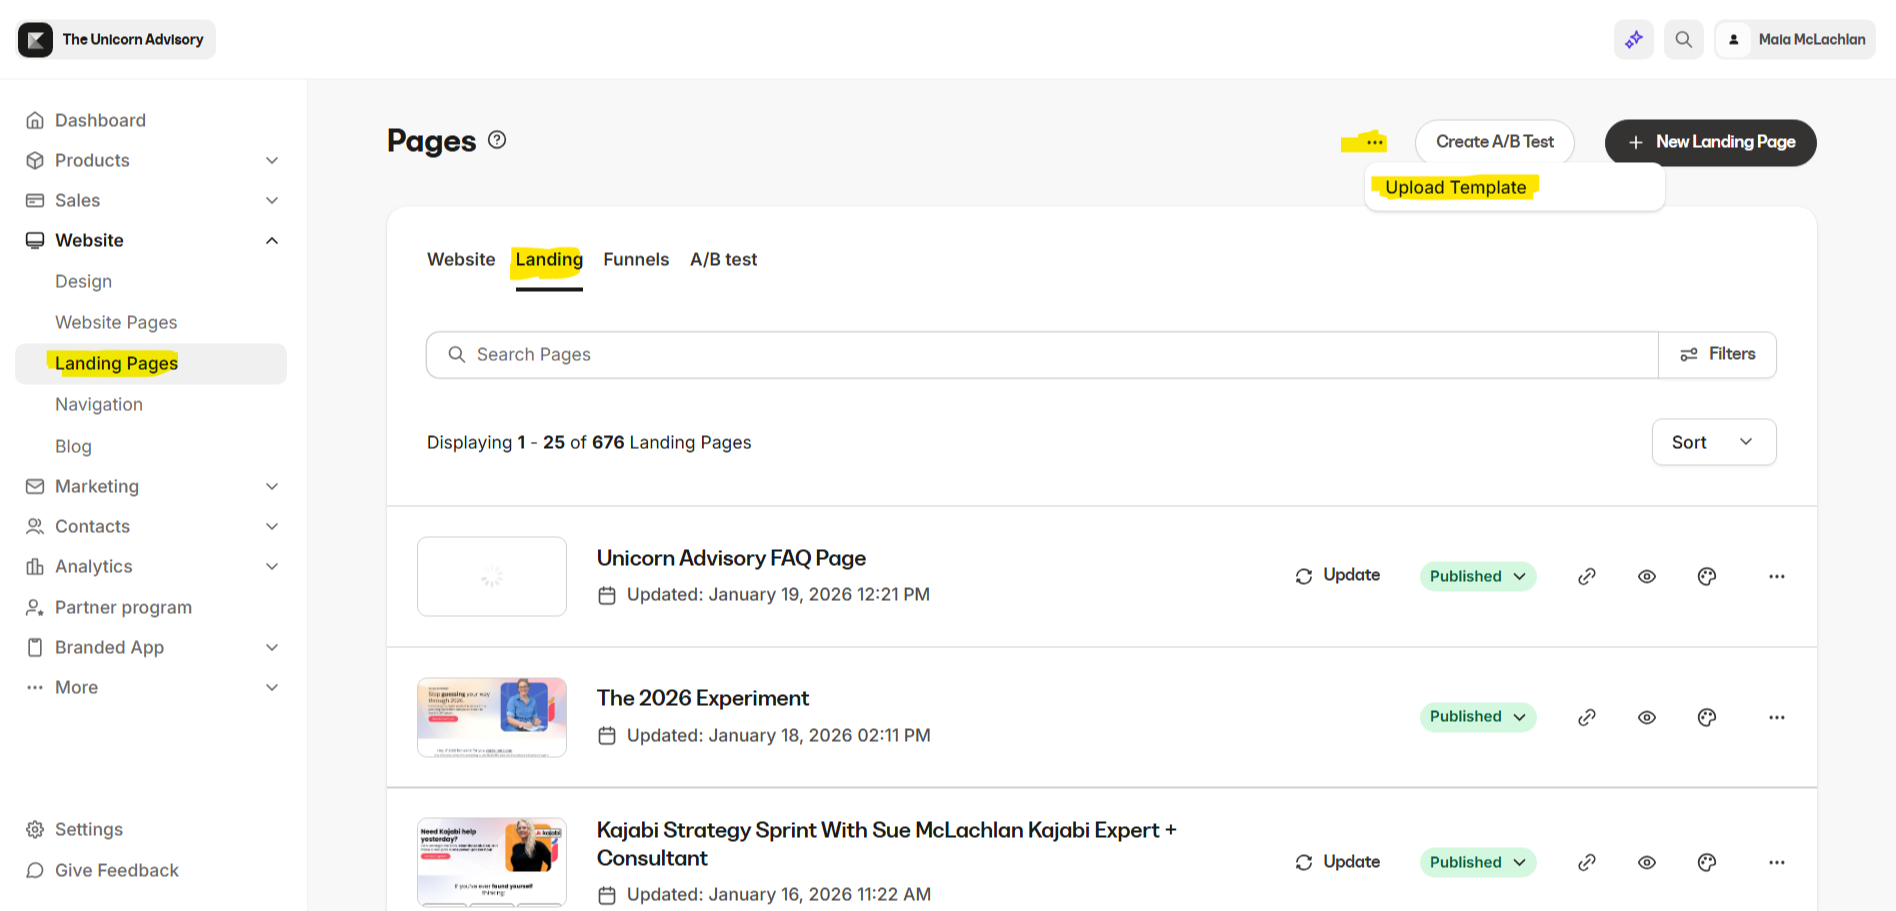Preview the Kajabi Strategy Sprint page
Screen dimensions: 1896x911
click(1647, 863)
